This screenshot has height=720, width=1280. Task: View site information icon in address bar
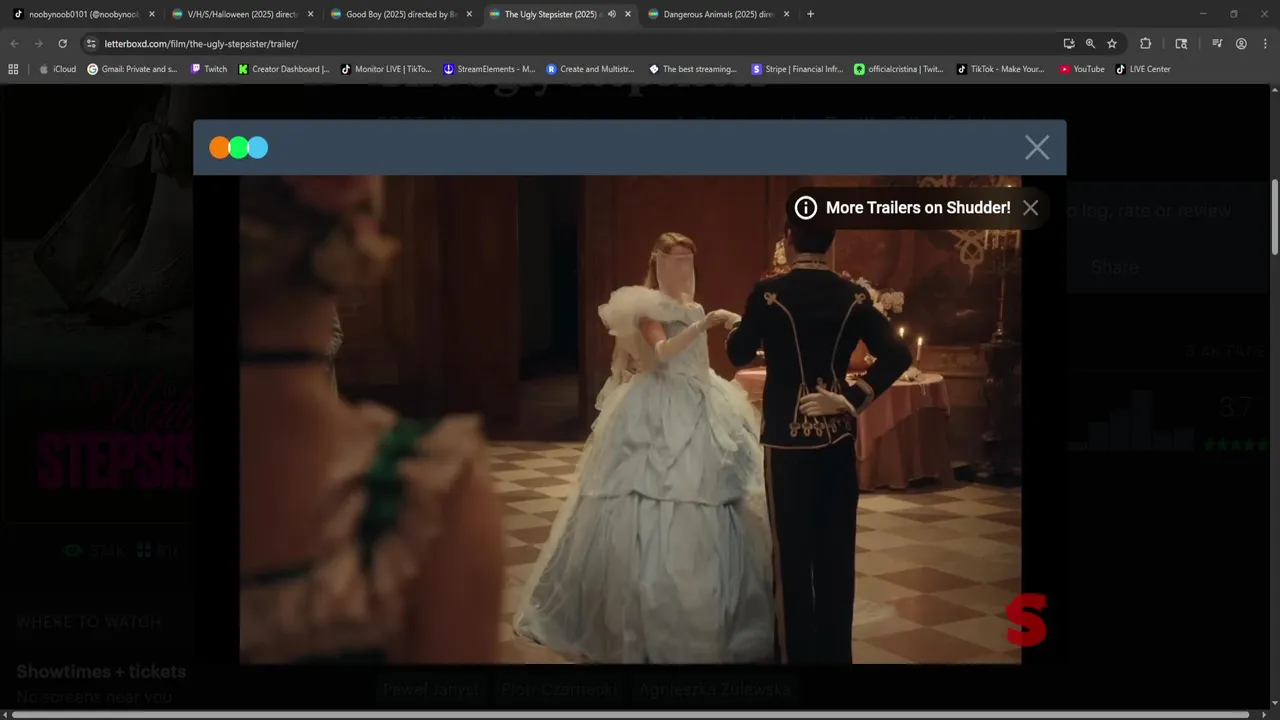(91, 44)
